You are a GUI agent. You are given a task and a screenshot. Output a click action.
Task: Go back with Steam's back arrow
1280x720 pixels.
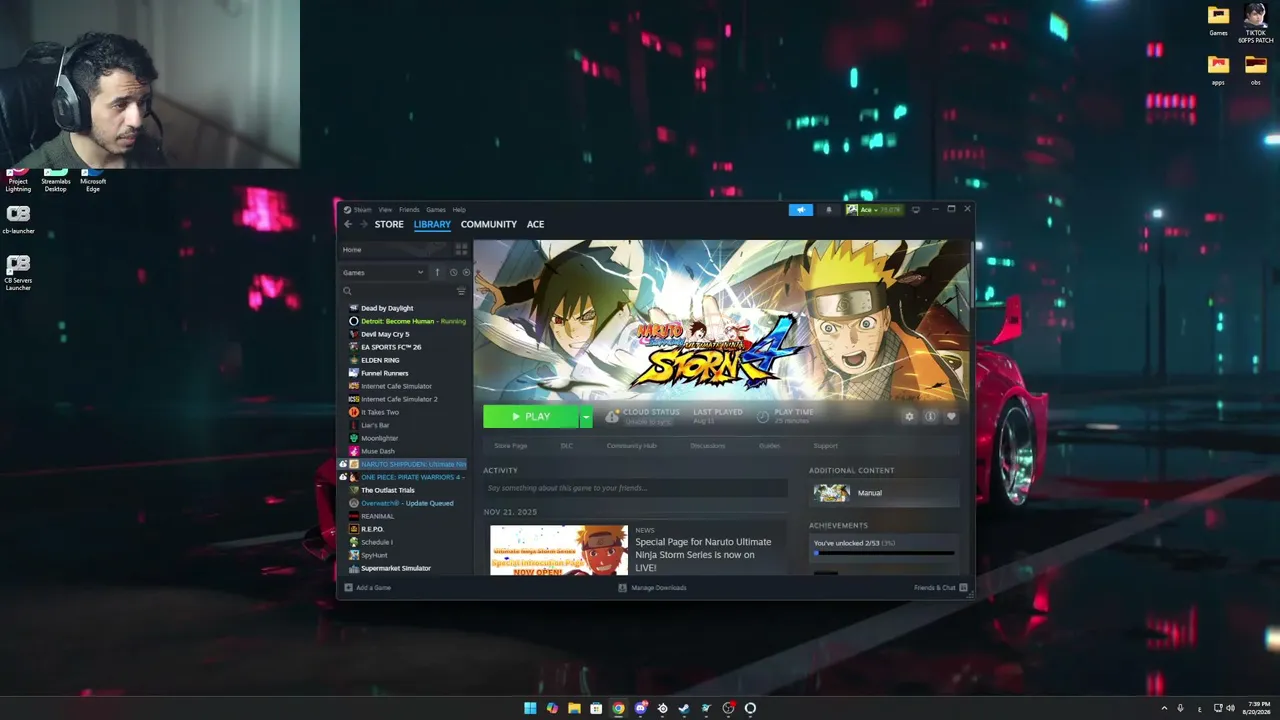click(348, 224)
